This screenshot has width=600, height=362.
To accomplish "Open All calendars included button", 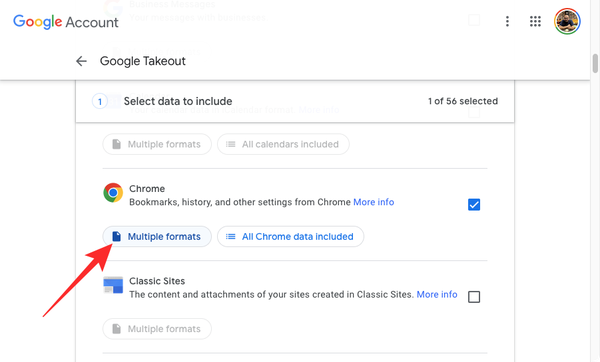I will click(283, 144).
